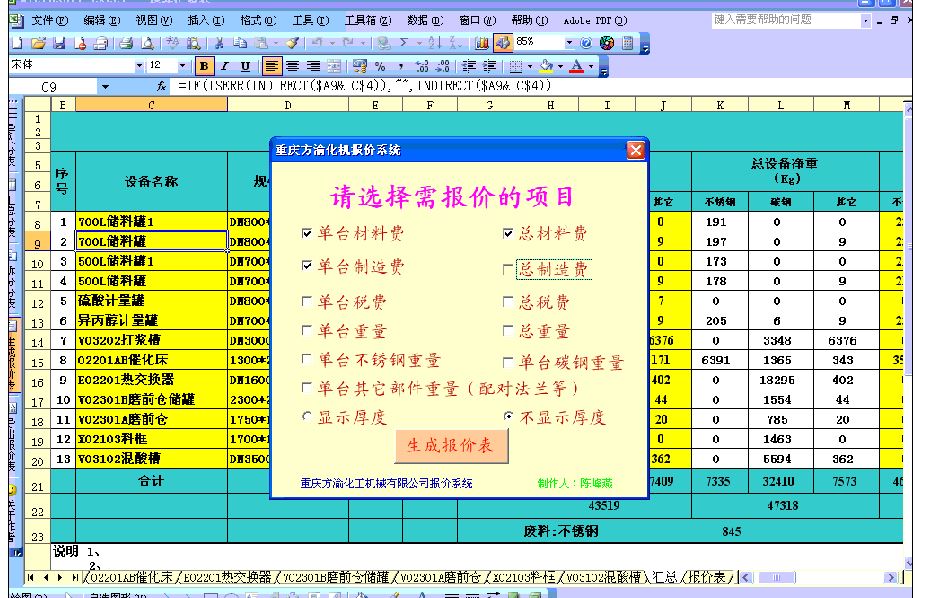Image resolution: width=929 pixels, height=598 pixels.
Task: Cut selection with the scissors icon
Action: (219, 43)
